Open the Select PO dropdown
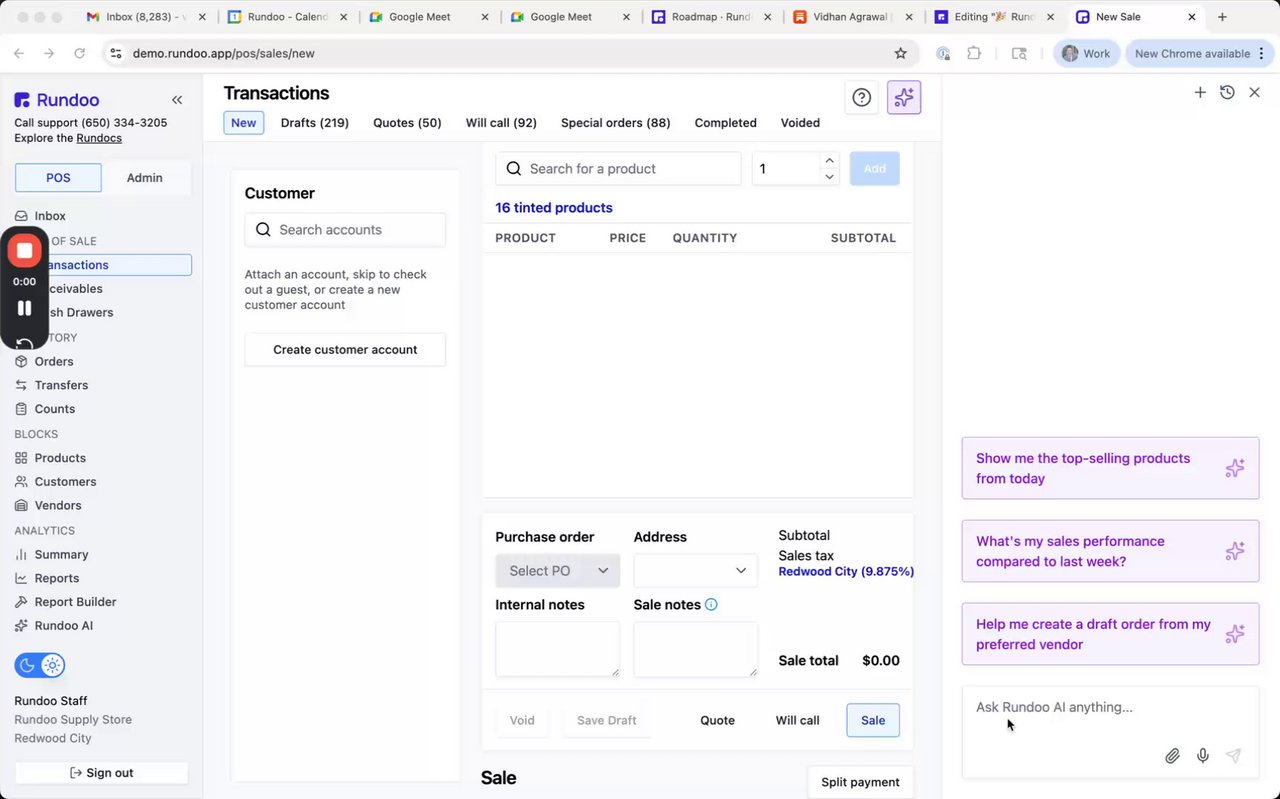 (557, 570)
